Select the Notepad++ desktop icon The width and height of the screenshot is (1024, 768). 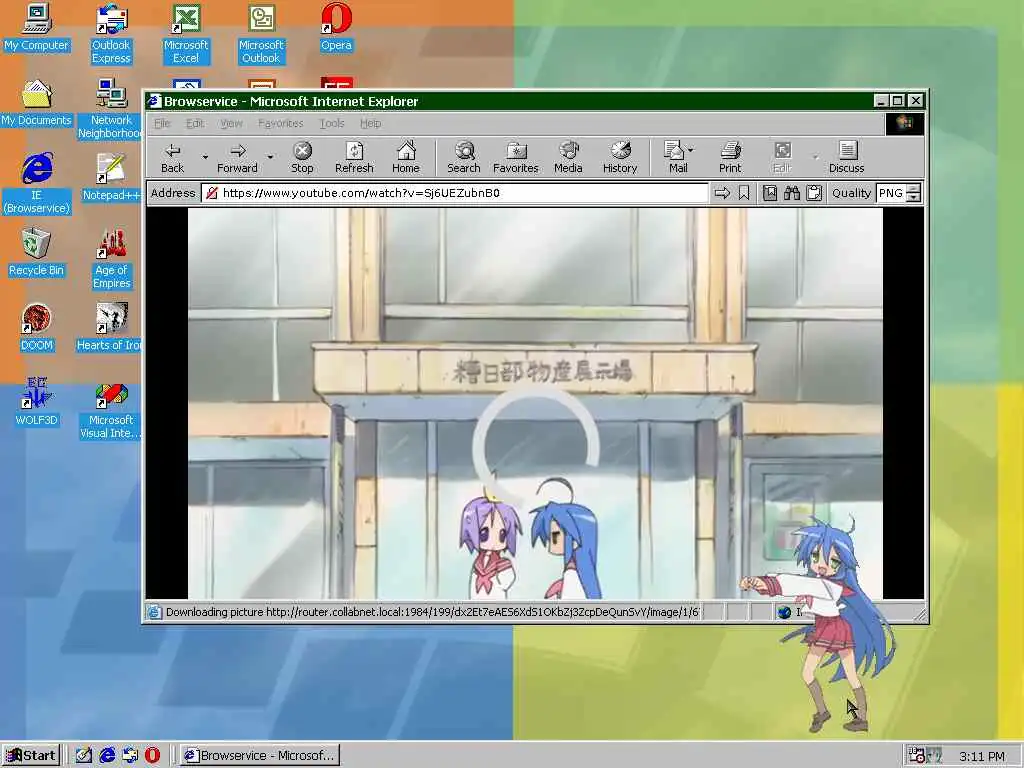(x=111, y=177)
